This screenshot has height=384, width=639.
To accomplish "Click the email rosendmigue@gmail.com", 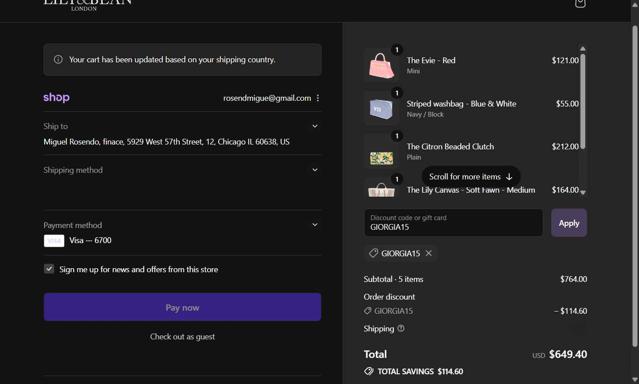I will [267, 98].
